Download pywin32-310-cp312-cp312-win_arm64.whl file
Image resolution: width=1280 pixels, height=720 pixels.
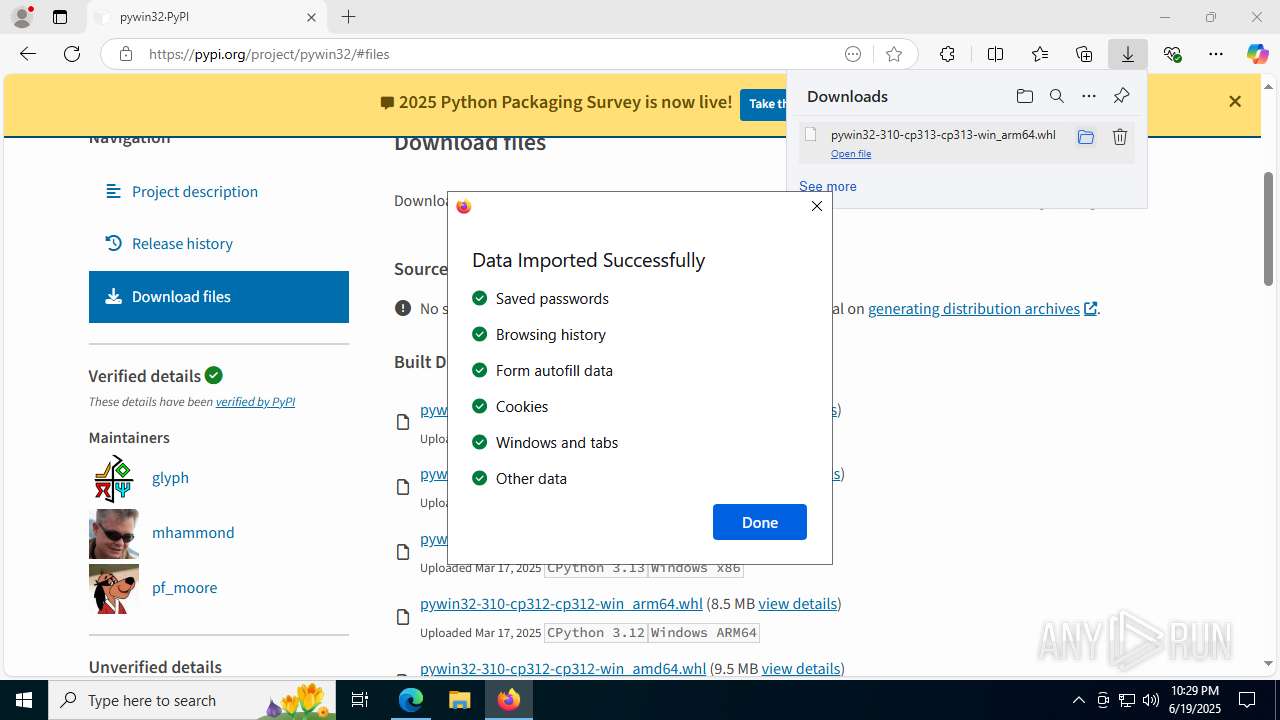(x=561, y=603)
